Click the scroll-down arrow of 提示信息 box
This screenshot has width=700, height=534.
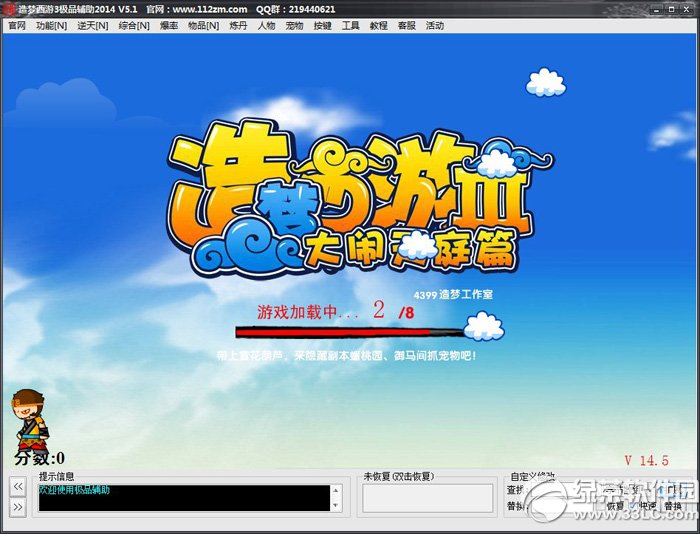(336, 505)
